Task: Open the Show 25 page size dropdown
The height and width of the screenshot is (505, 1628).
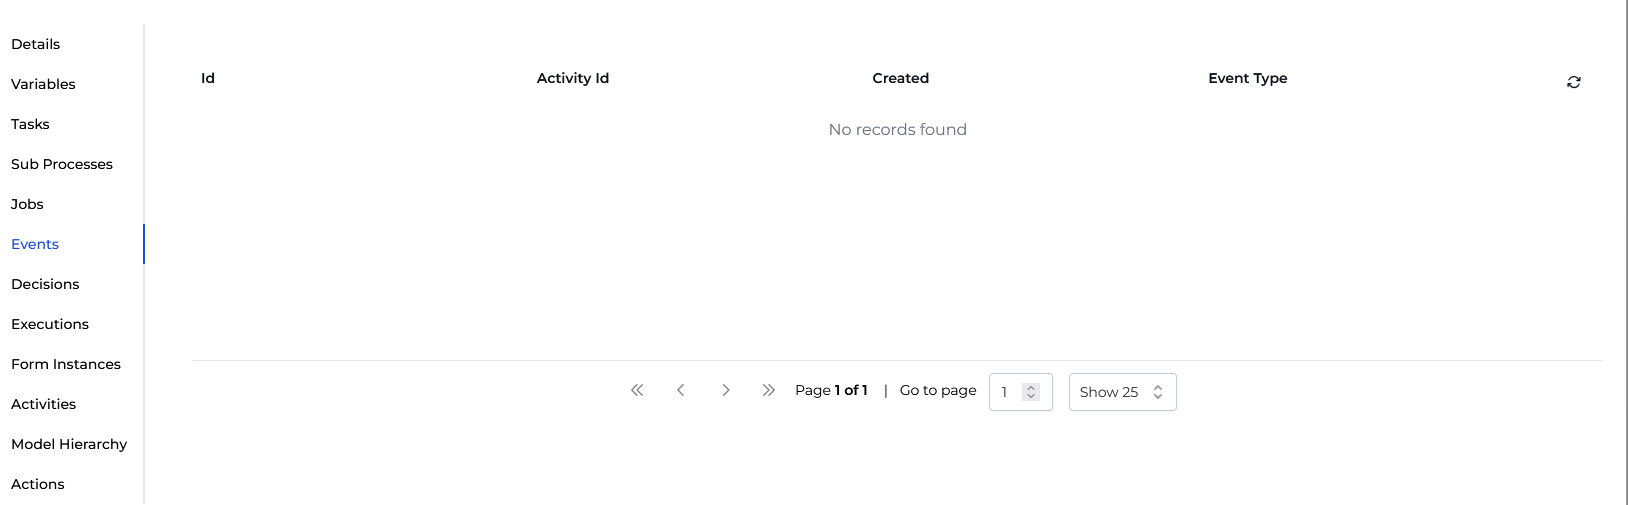Action: coord(1122,392)
